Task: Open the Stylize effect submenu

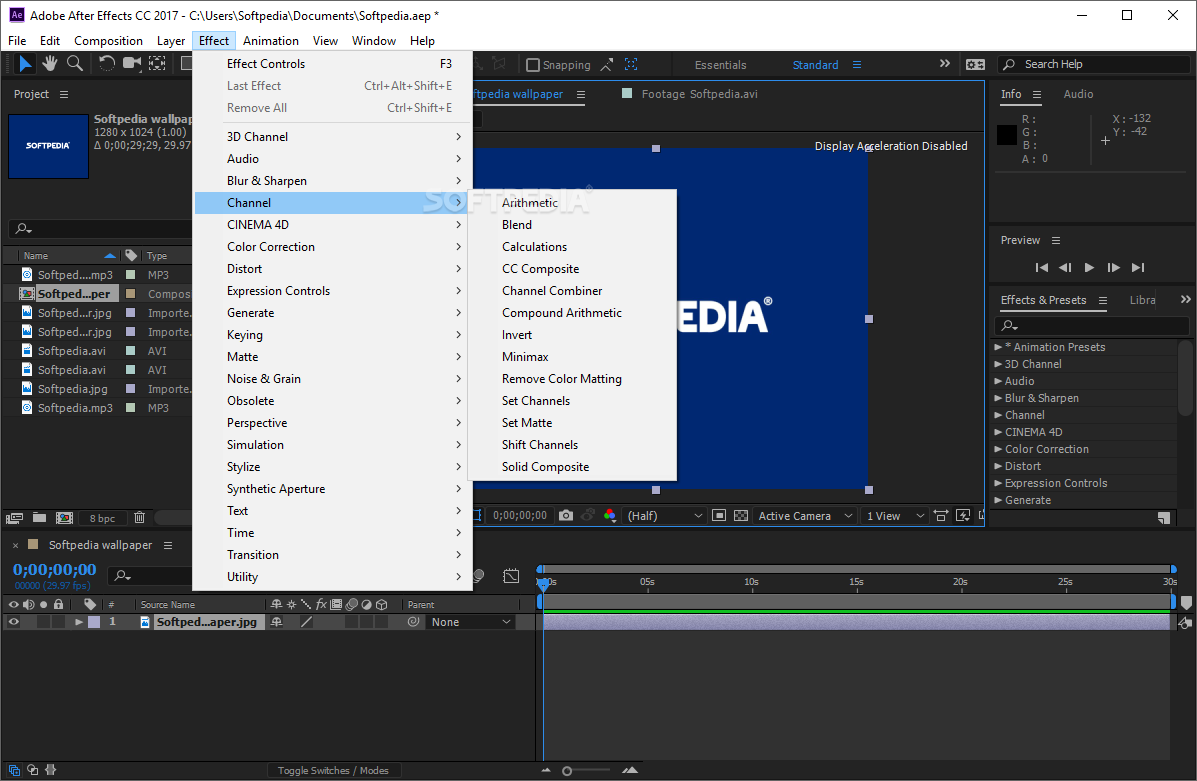Action: point(334,467)
